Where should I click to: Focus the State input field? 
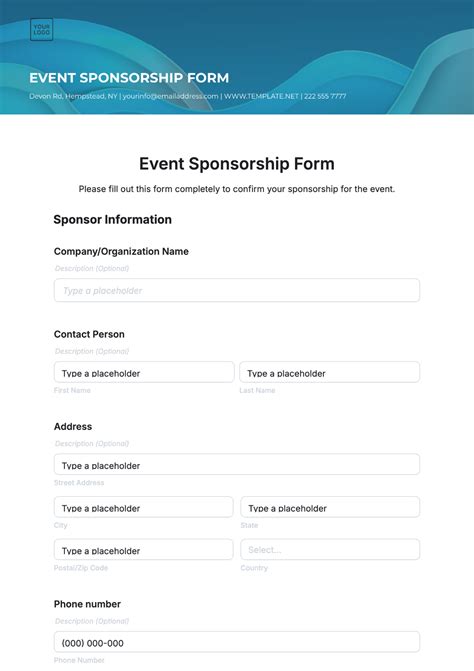(x=330, y=507)
